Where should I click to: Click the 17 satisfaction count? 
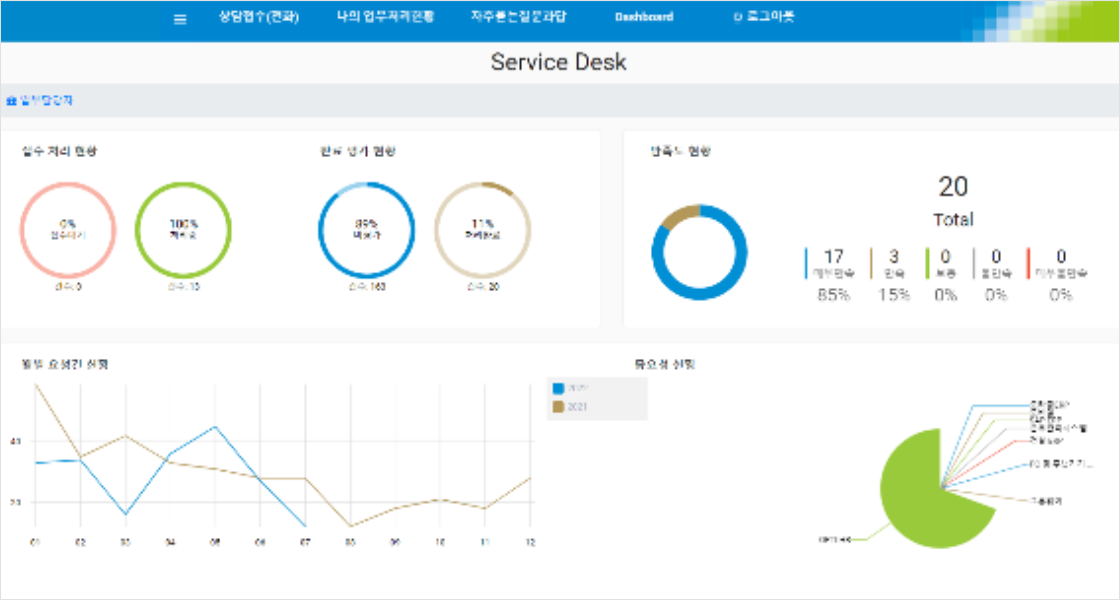point(834,257)
